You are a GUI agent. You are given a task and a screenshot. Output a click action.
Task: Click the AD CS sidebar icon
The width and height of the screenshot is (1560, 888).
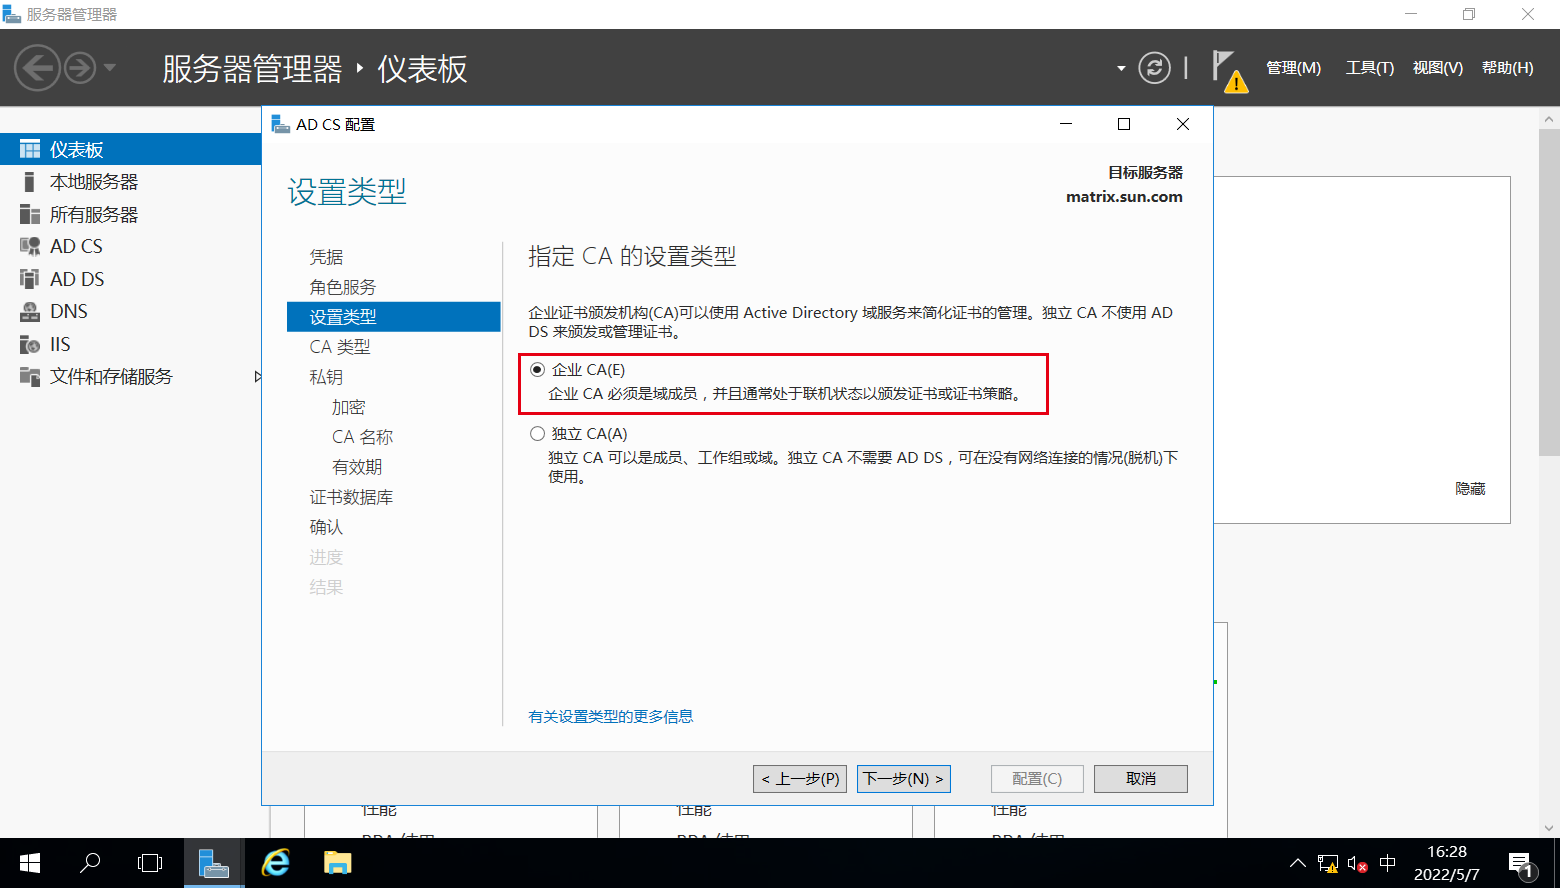[30, 246]
